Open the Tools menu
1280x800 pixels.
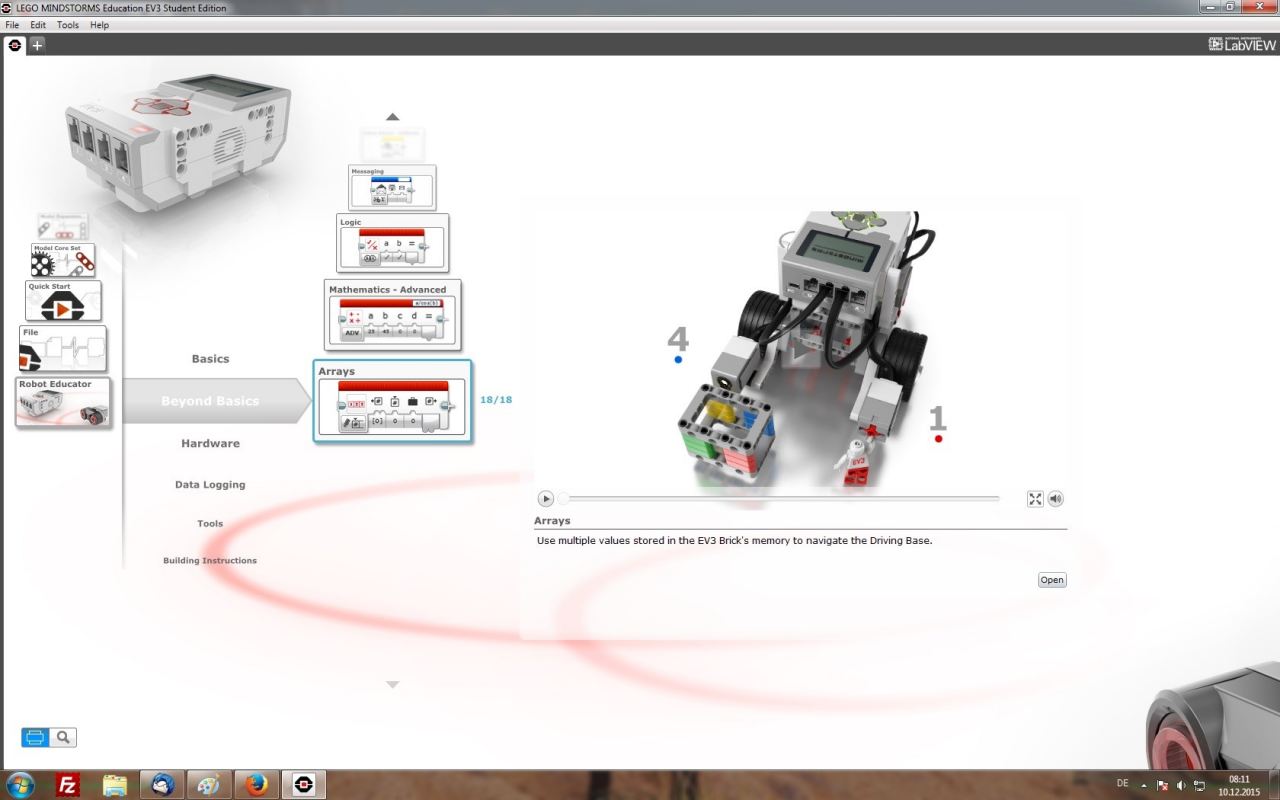click(x=68, y=25)
